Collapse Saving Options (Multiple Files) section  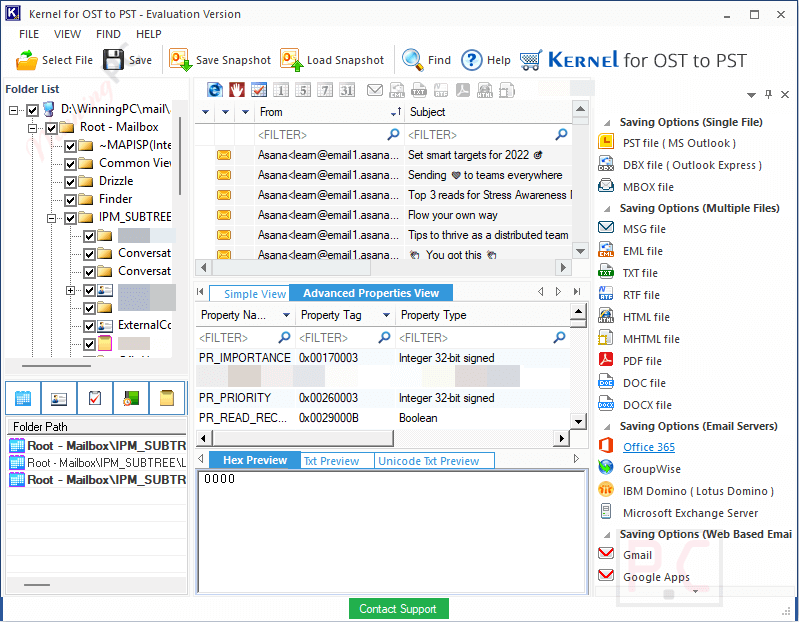[607, 209]
